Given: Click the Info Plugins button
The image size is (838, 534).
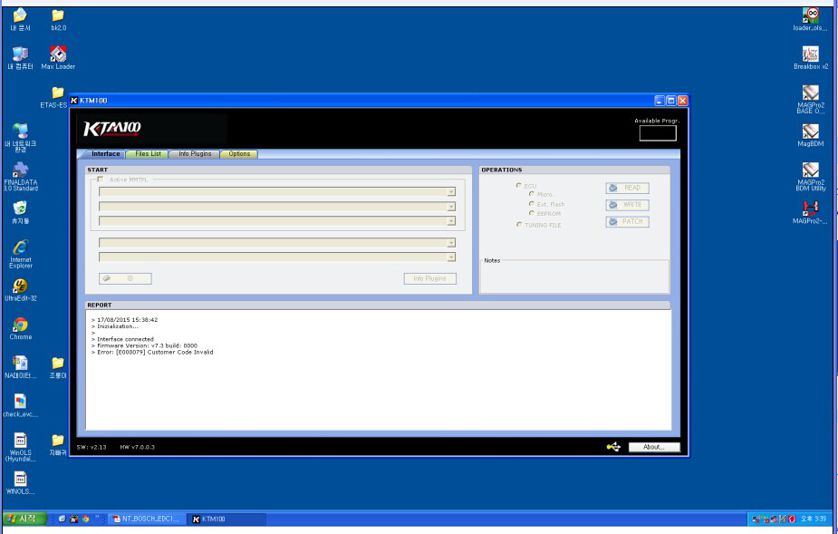Looking at the screenshot, I should [430, 278].
